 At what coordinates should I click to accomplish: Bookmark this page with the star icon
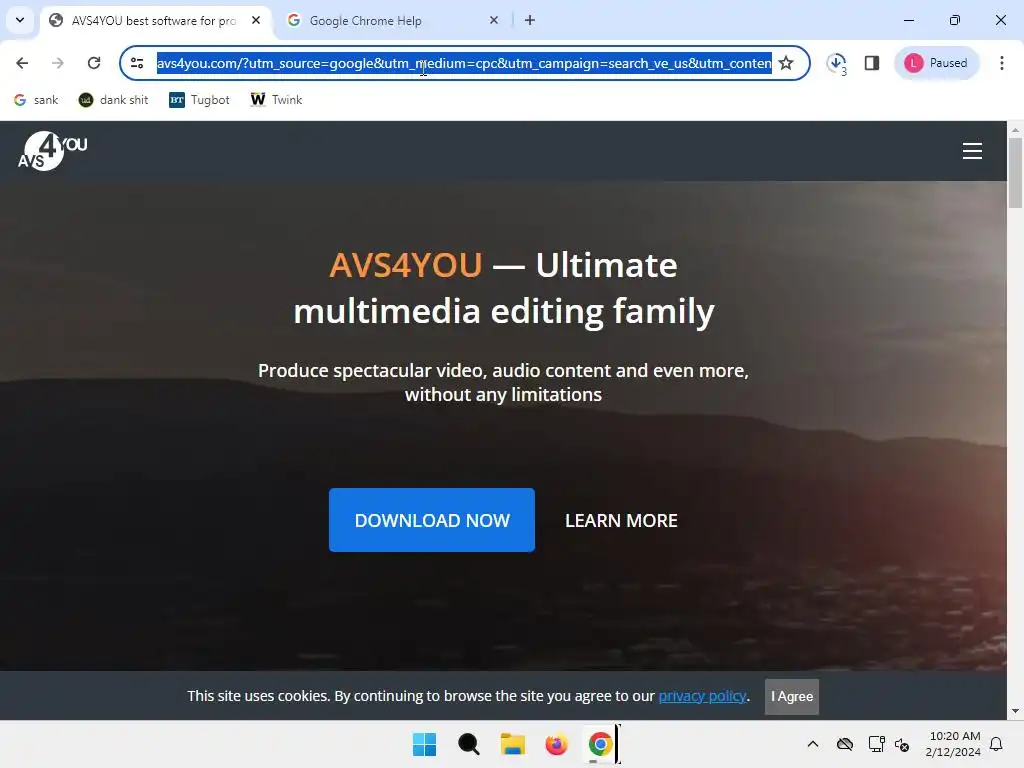(786, 63)
